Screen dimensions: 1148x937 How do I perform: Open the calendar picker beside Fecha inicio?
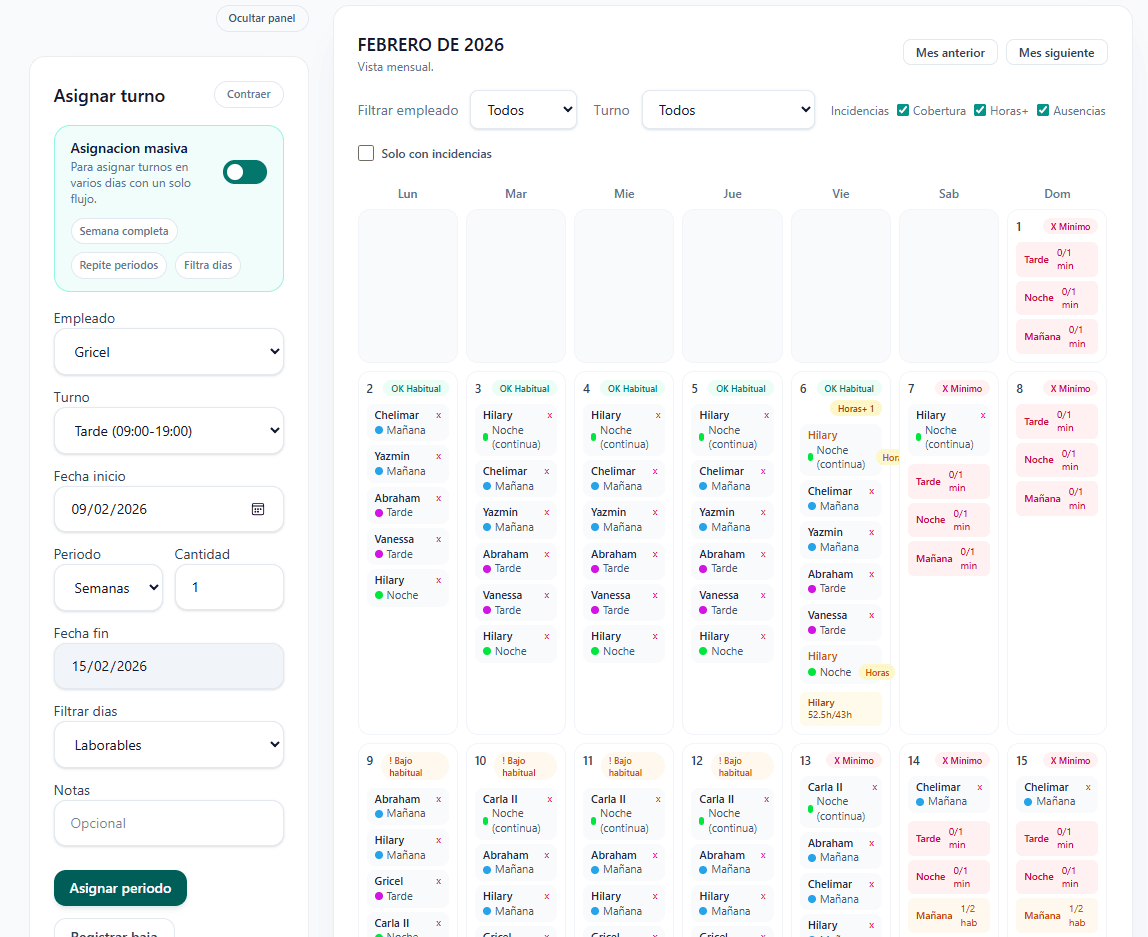258,509
